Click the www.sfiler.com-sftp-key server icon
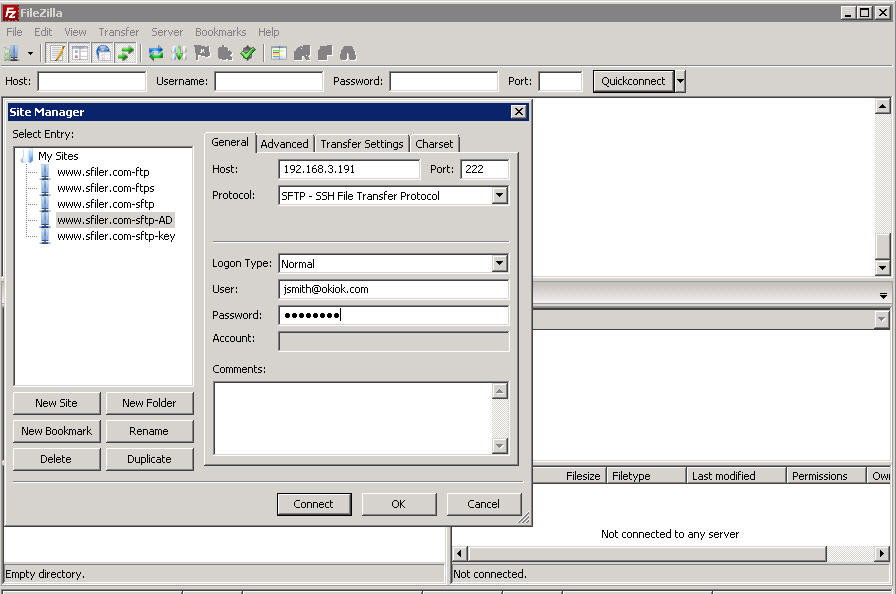The height and width of the screenshot is (594, 896). (x=45, y=236)
